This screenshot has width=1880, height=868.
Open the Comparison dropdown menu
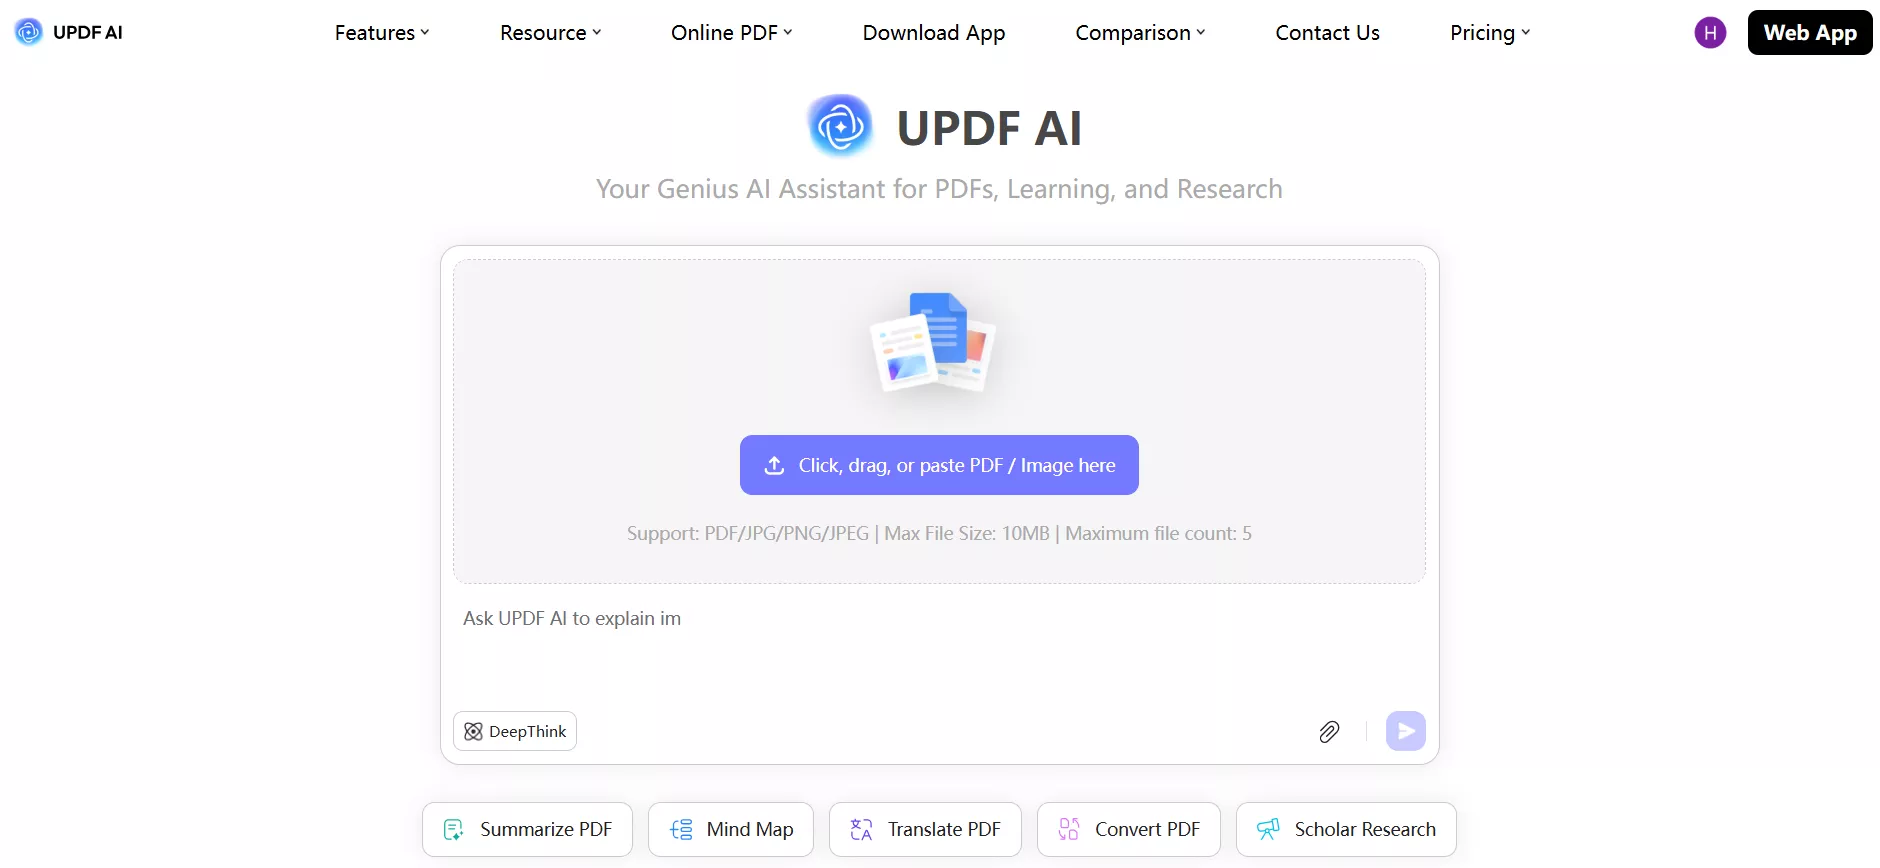click(1141, 33)
